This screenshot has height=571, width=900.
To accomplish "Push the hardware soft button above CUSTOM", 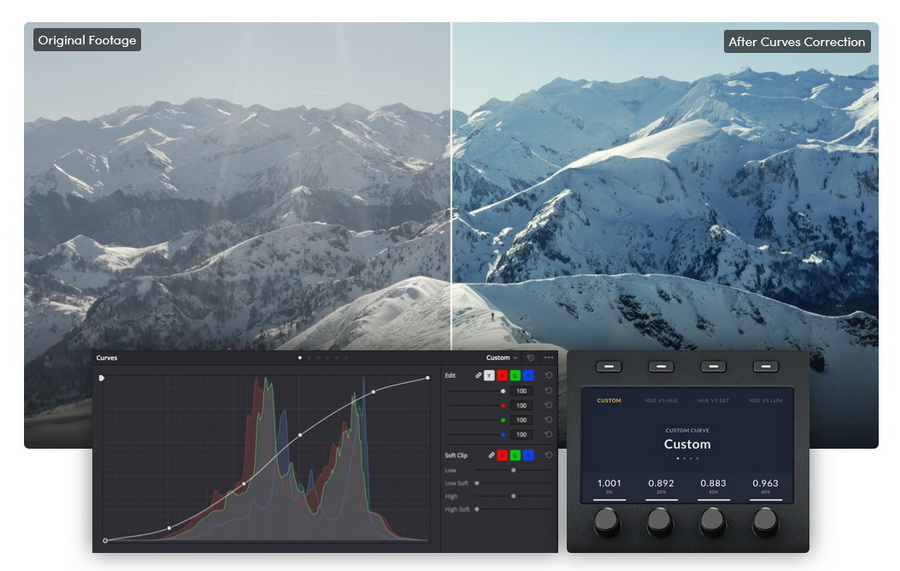I will click(609, 366).
